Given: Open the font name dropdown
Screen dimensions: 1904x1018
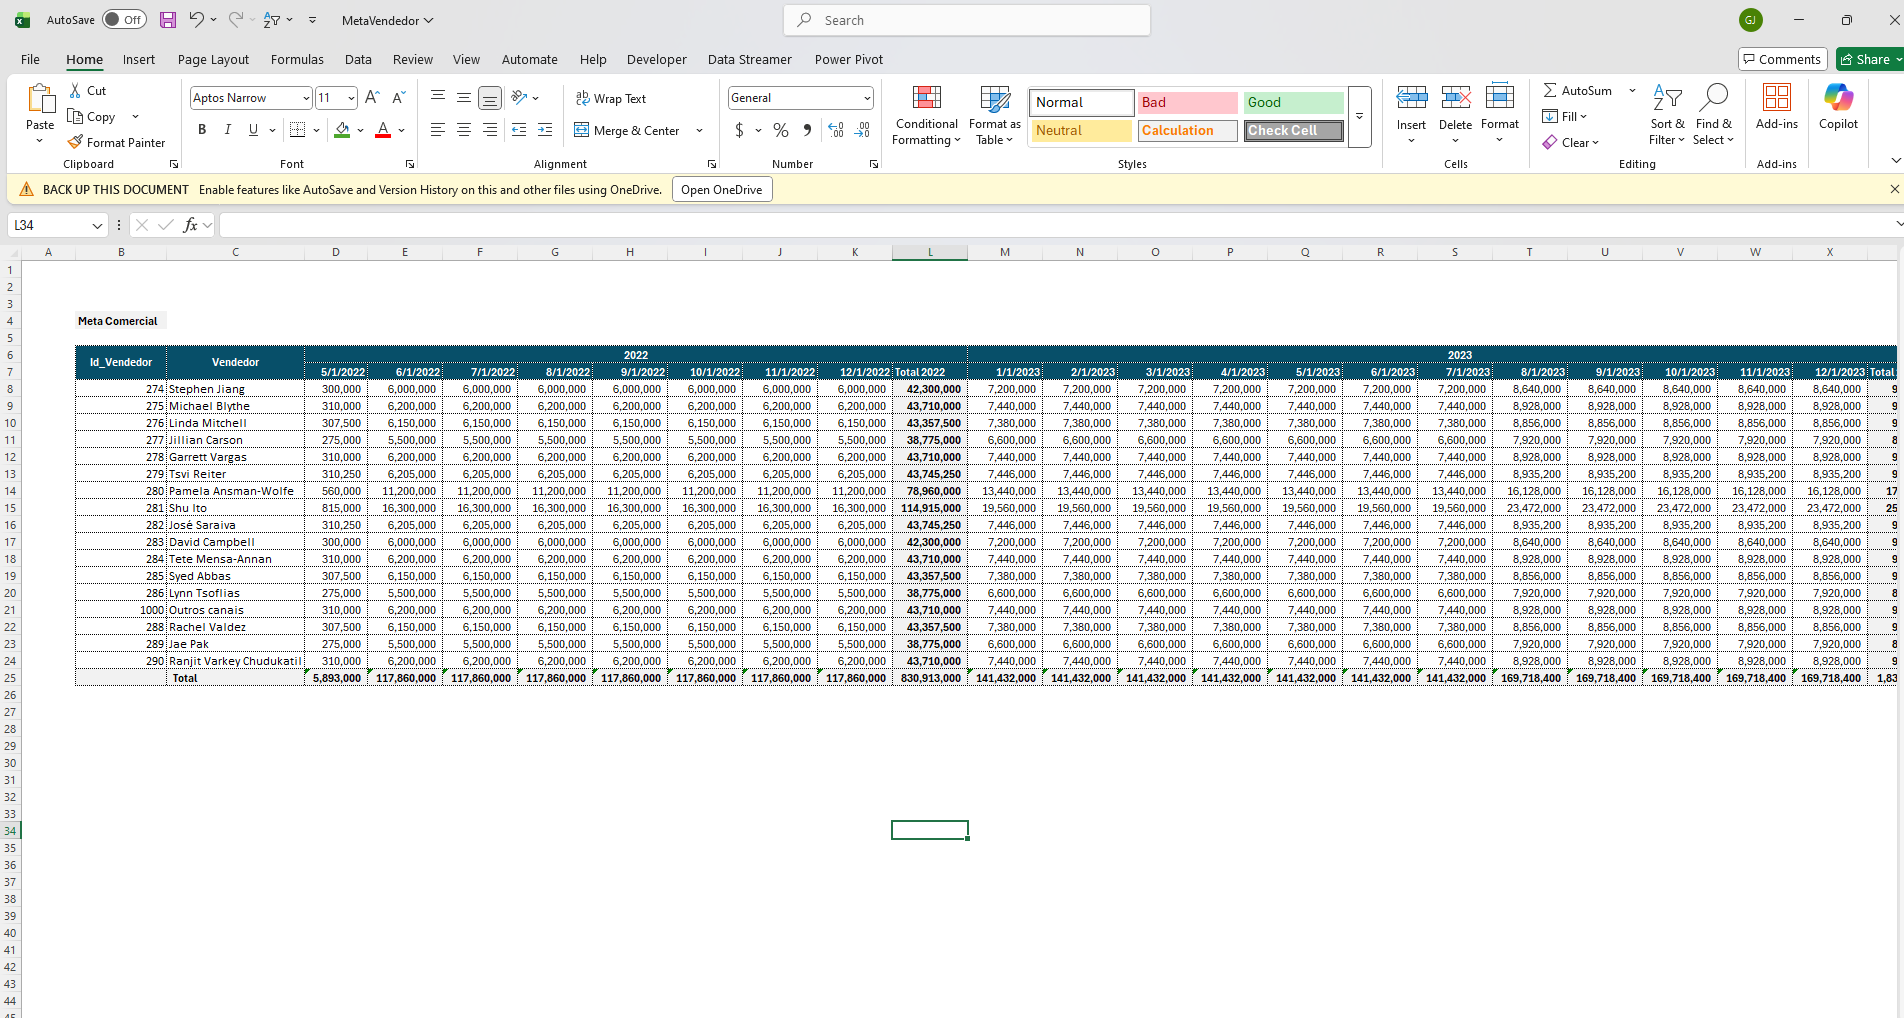Looking at the screenshot, I should coord(305,98).
